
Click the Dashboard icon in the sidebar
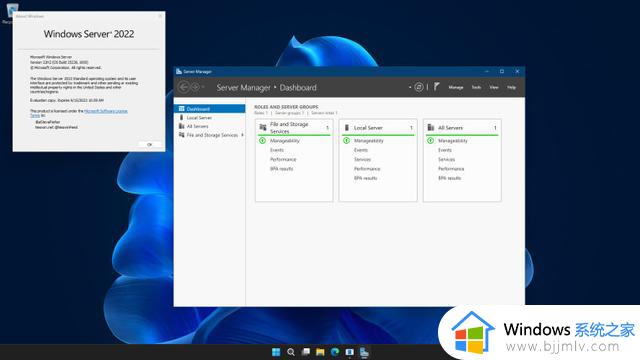point(182,109)
